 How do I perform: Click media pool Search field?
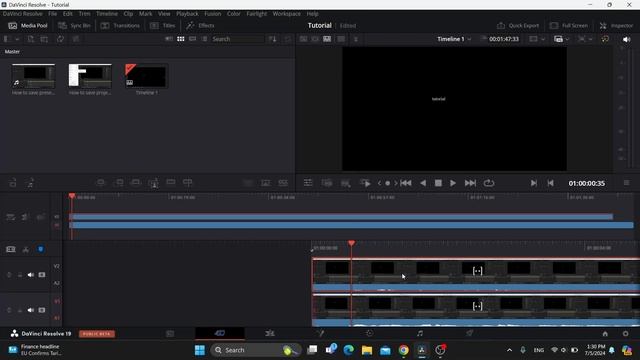tap(237, 39)
